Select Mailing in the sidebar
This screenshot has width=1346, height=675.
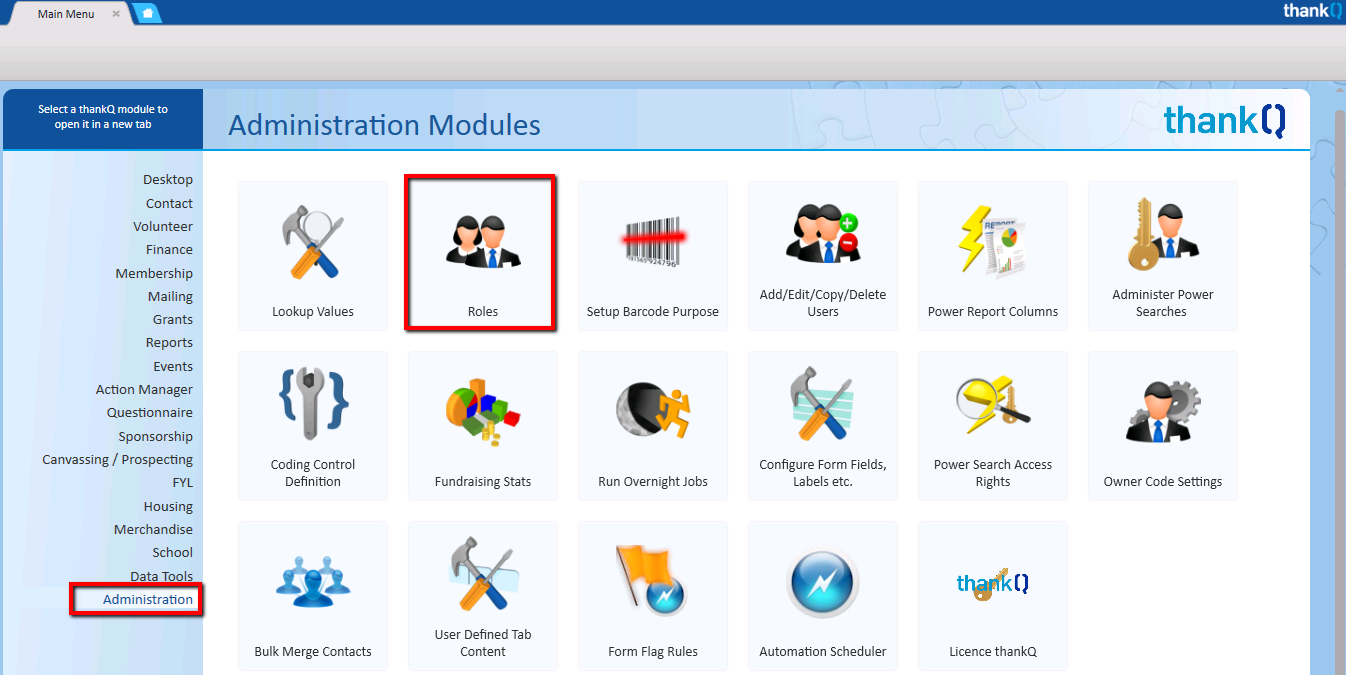[x=170, y=296]
